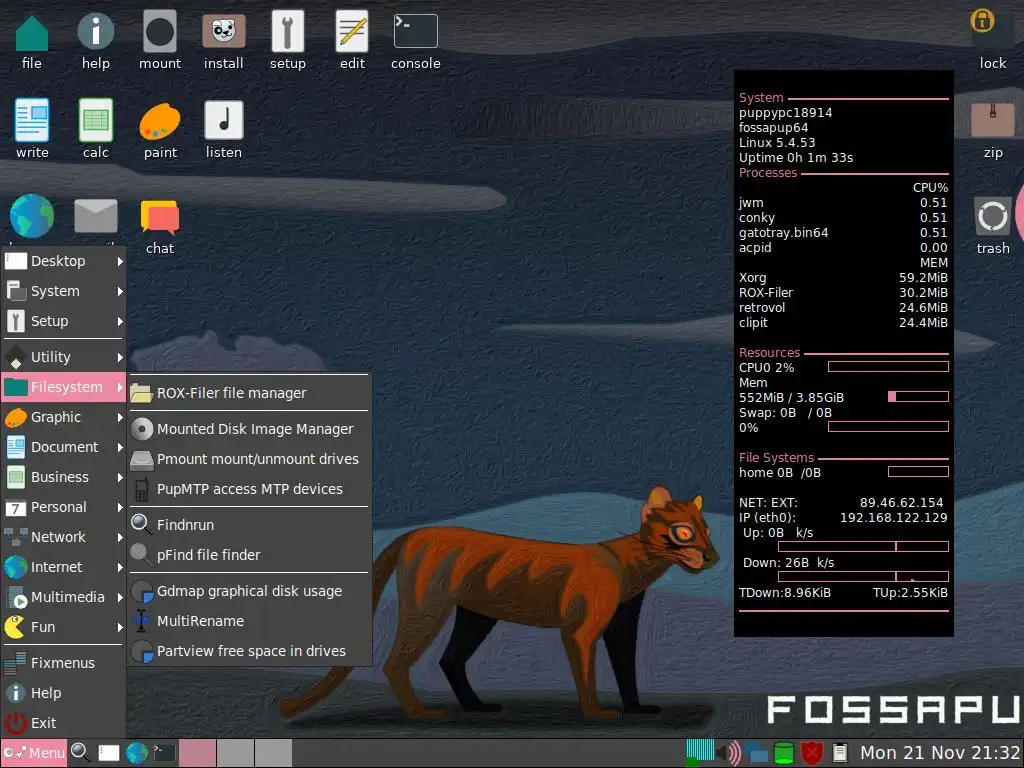This screenshot has height=768, width=1024.
Task: Open pFind file finder
Action: 249,555
